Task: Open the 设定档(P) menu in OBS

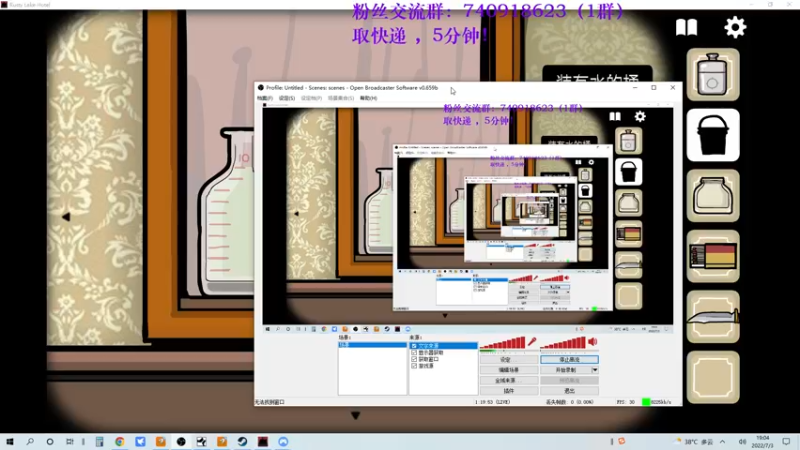Action: pos(311,98)
